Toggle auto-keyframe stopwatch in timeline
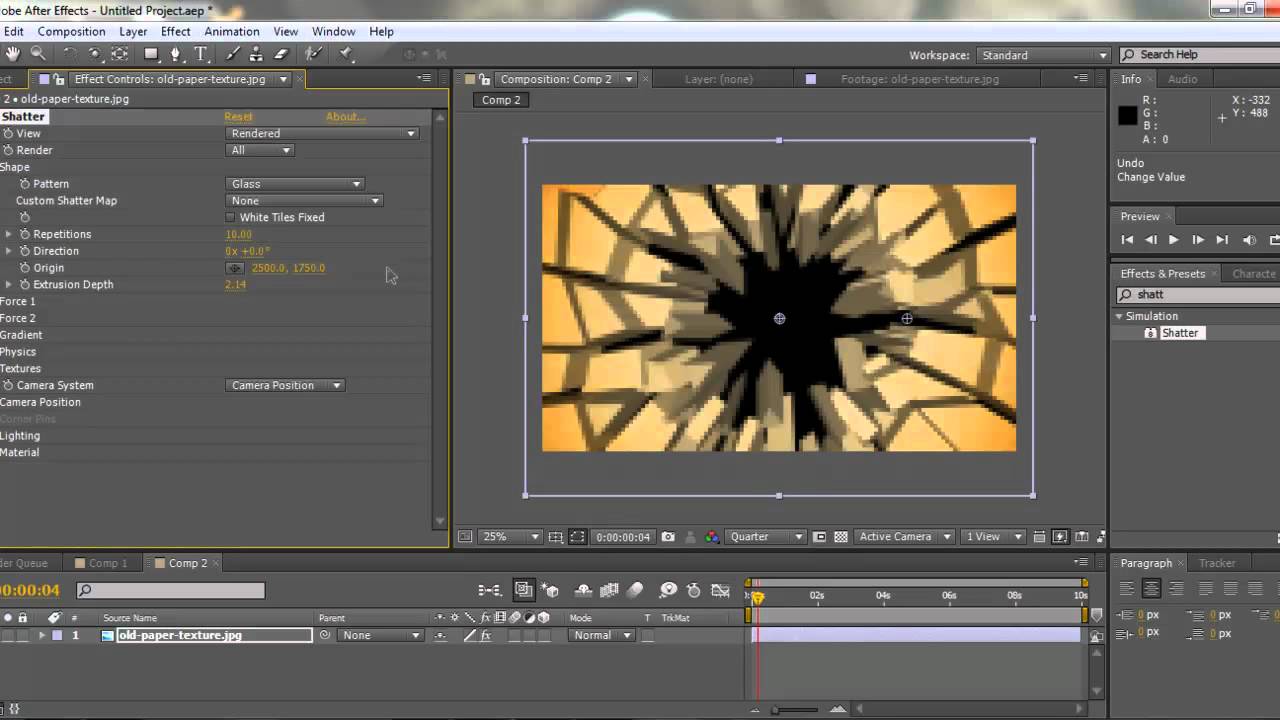The height and width of the screenshot is (720, 1280). tap(693, 591)
